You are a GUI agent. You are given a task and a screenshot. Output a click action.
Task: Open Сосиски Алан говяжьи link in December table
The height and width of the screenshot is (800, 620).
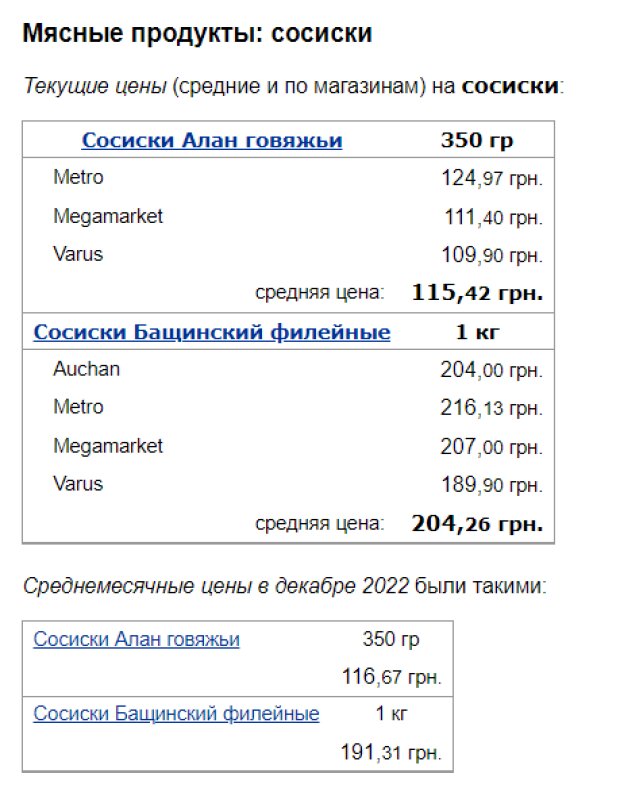click(136, 639)
